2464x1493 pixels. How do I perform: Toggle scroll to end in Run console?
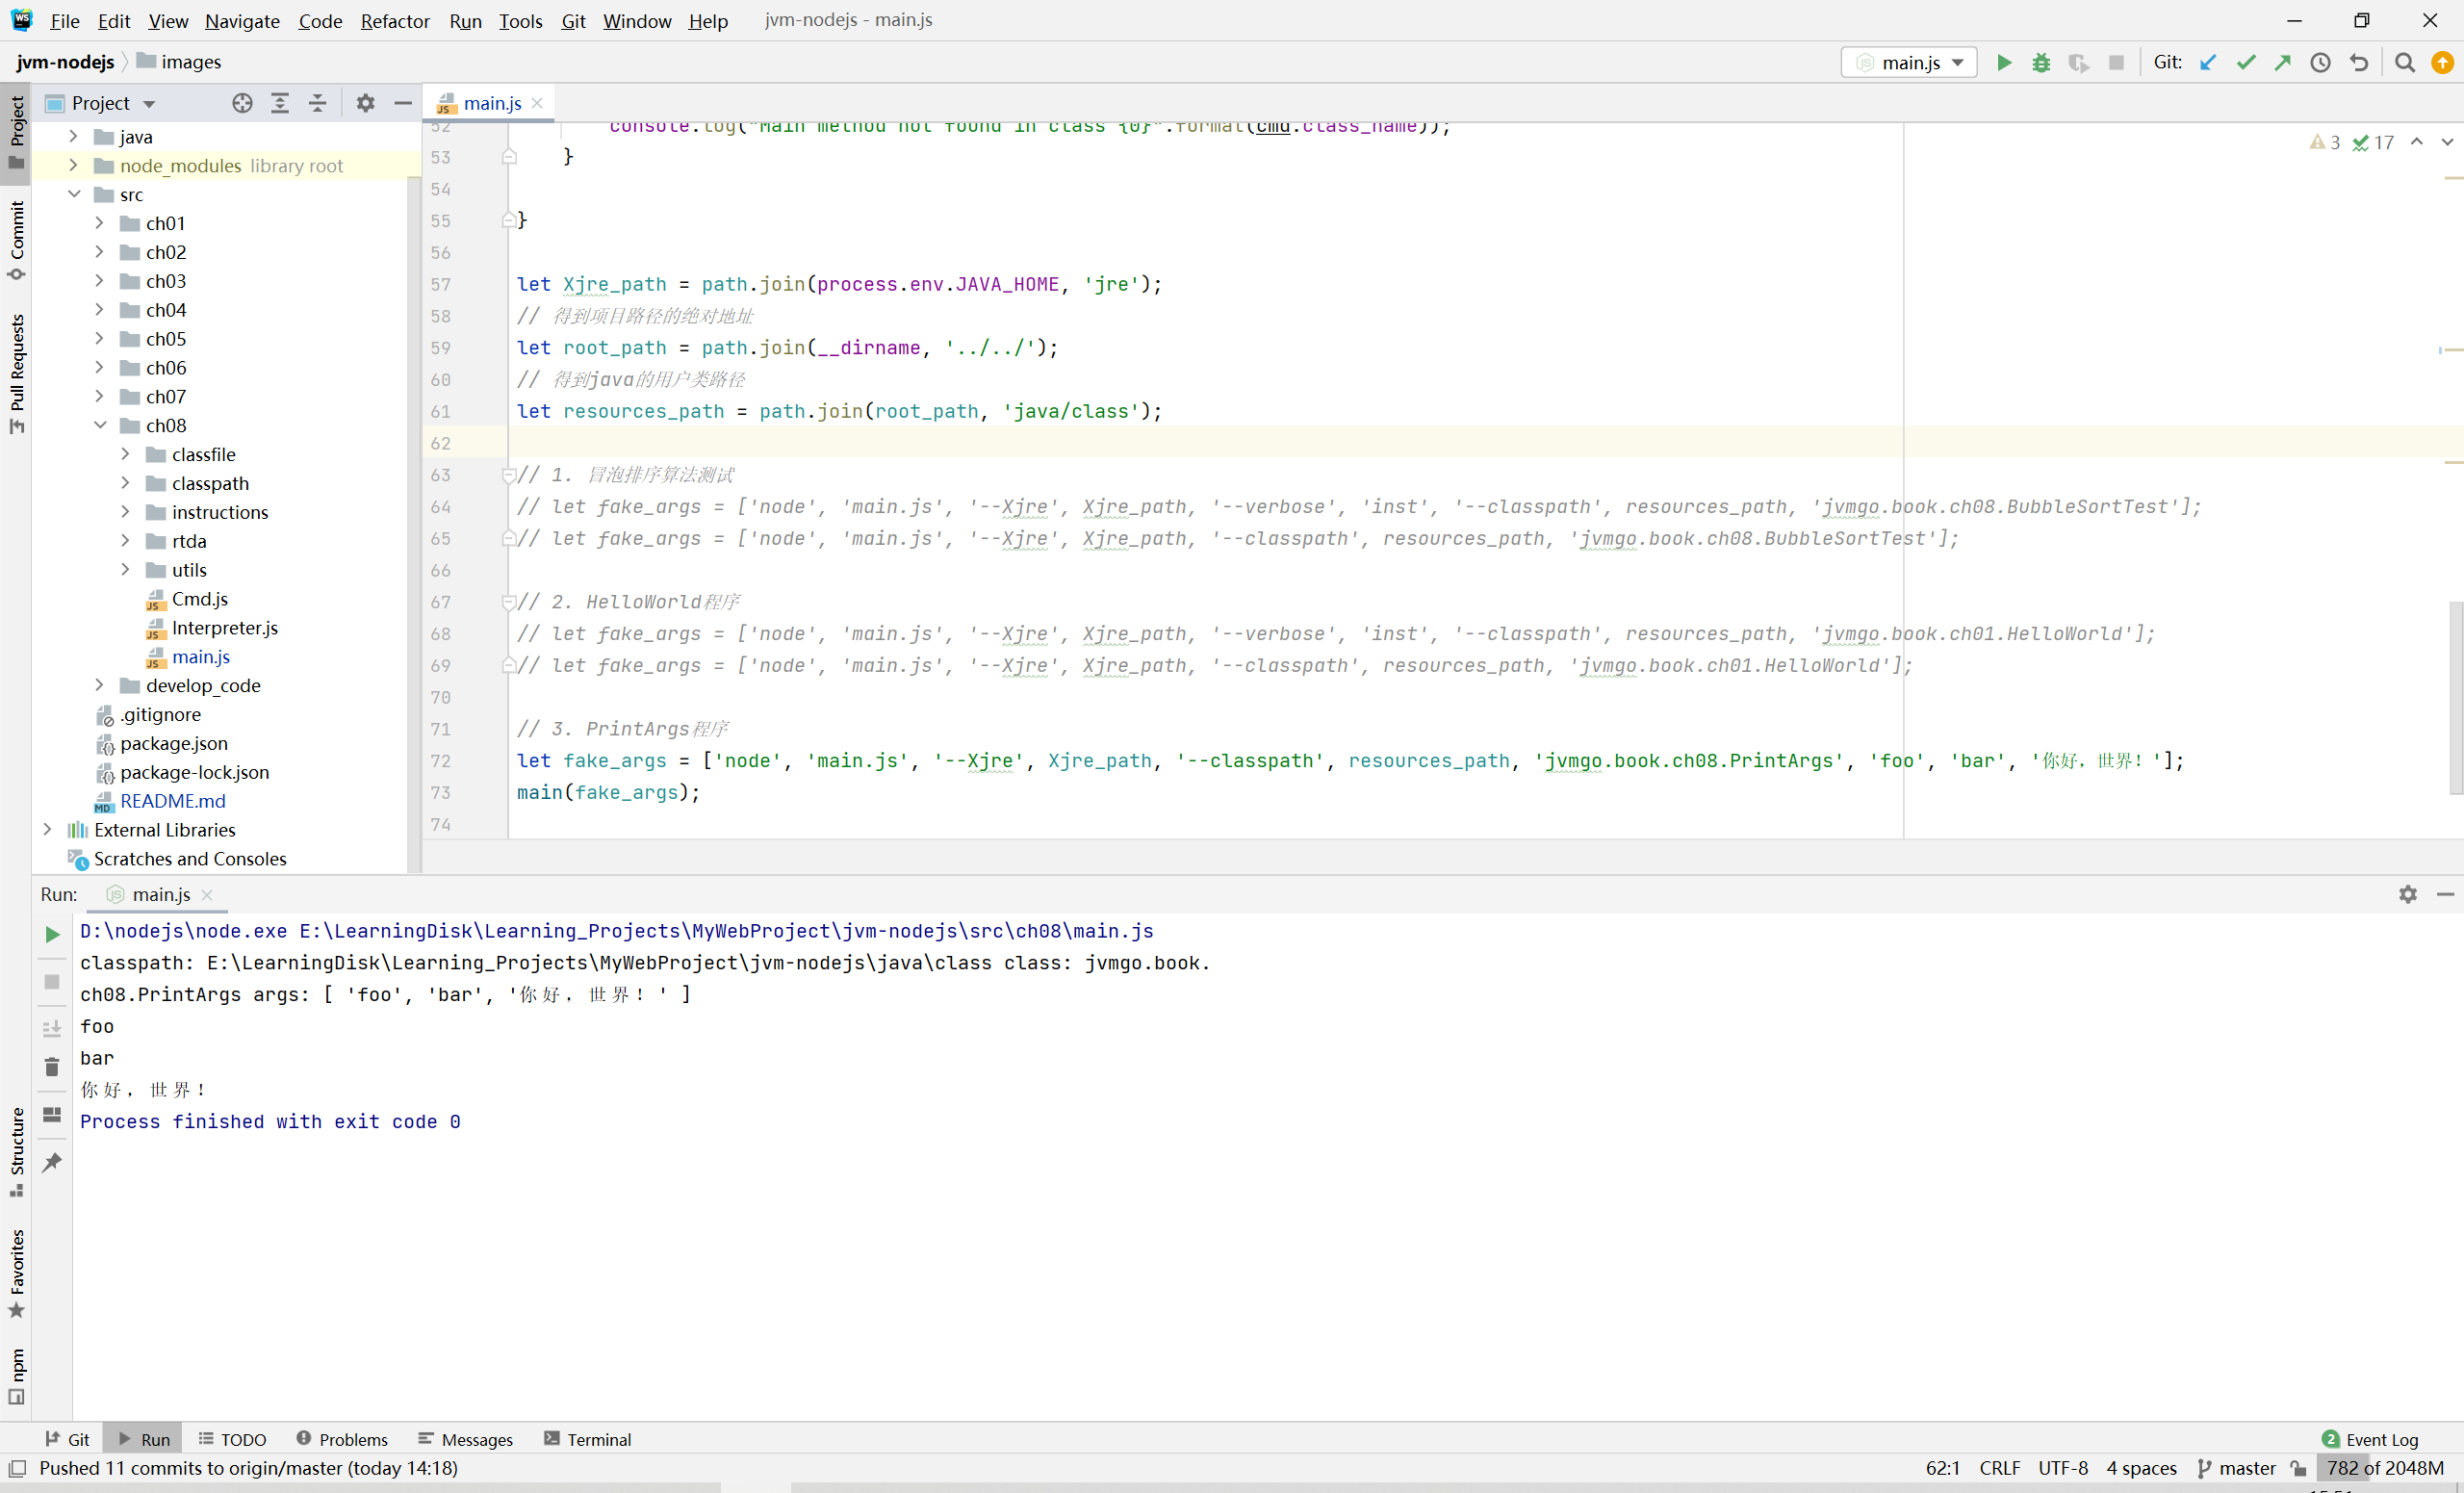tap(52, 1027)
